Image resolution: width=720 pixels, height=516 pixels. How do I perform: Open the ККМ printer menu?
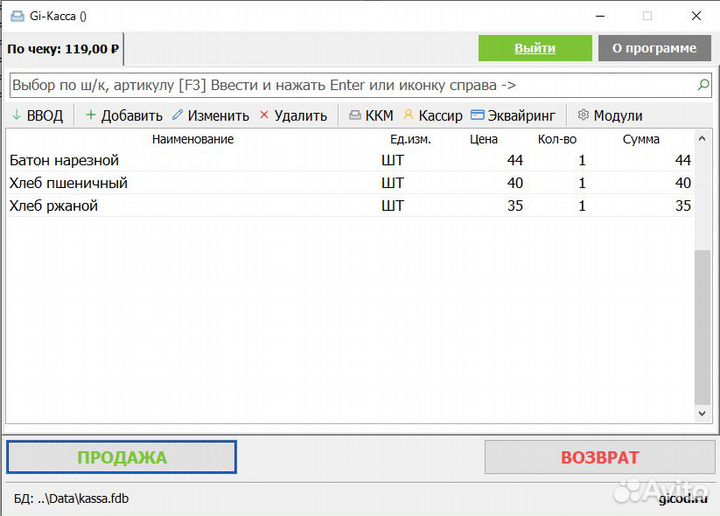[371, 115]
